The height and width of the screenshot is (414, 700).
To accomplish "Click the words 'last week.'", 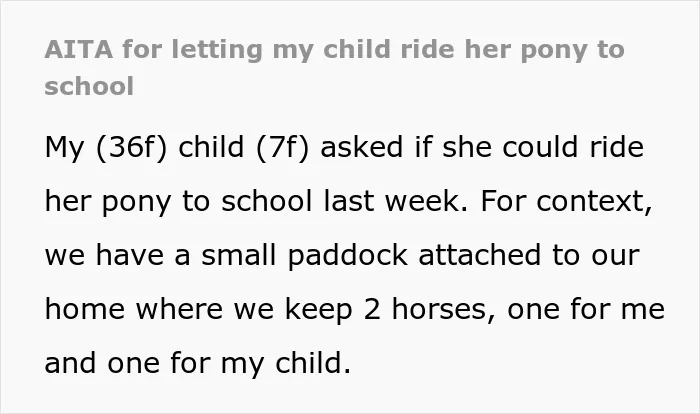I will pos(396,201).
